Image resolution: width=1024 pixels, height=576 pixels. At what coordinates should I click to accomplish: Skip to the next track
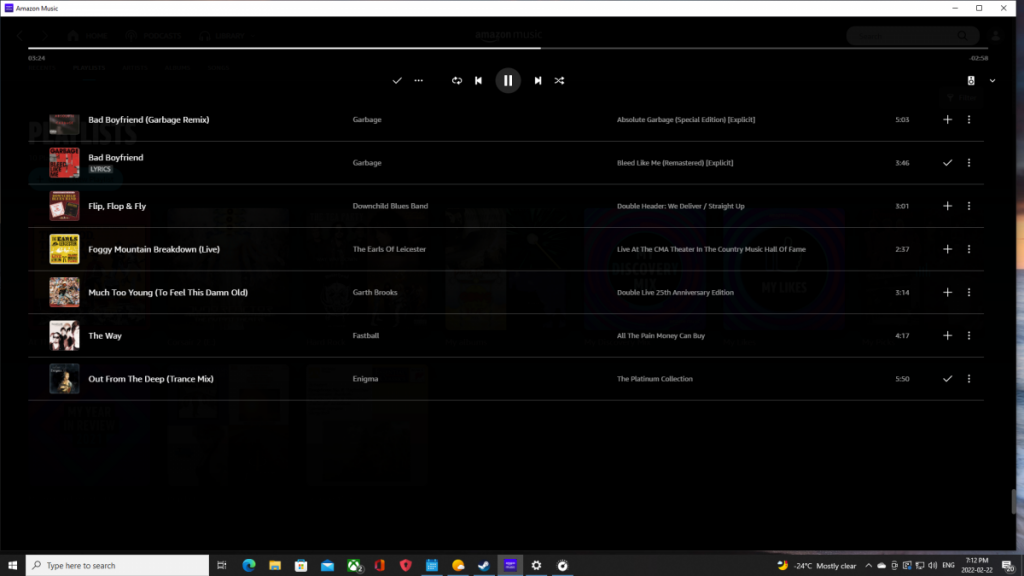click(537, 80)
